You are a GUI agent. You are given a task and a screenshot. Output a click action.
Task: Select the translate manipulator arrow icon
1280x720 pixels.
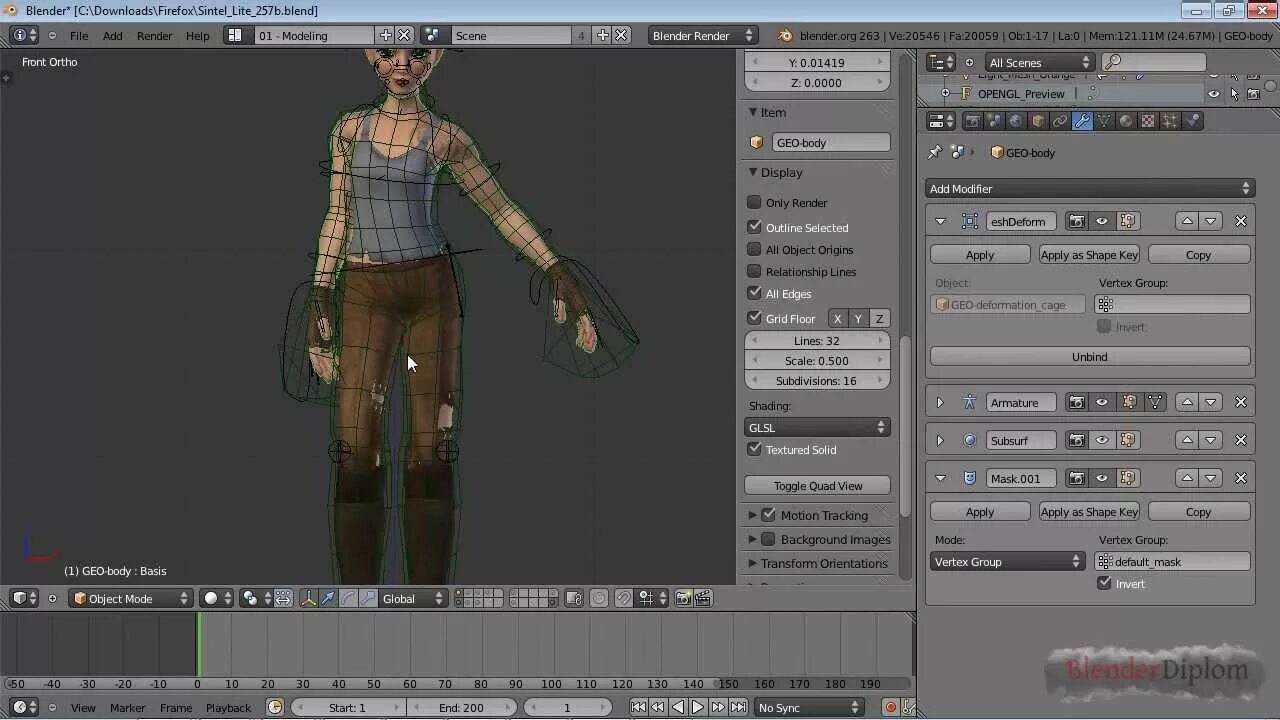(x=328, y=598)
